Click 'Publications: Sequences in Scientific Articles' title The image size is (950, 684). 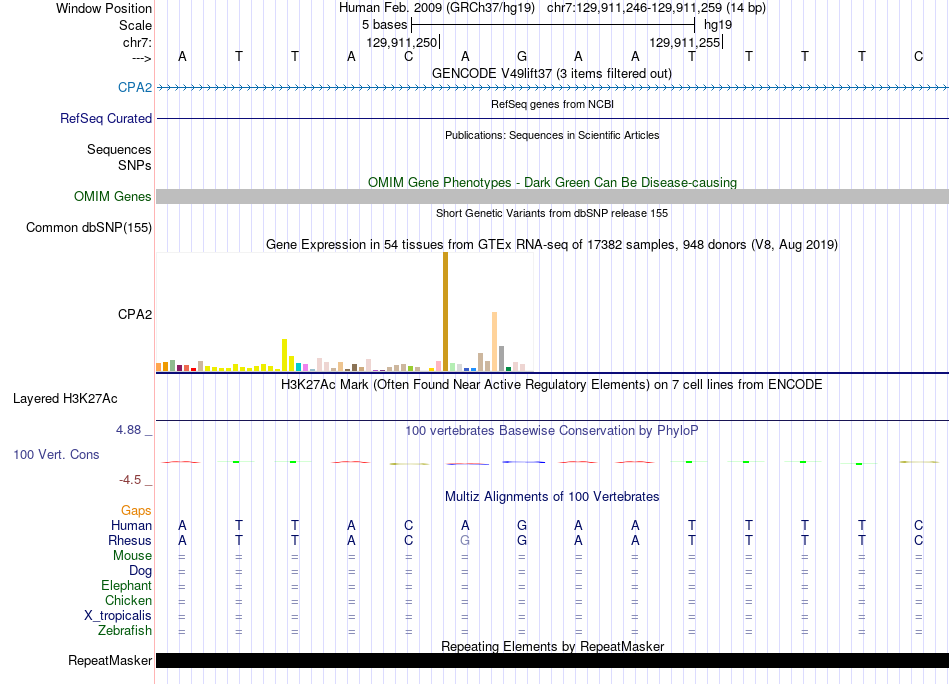[552, 135]
